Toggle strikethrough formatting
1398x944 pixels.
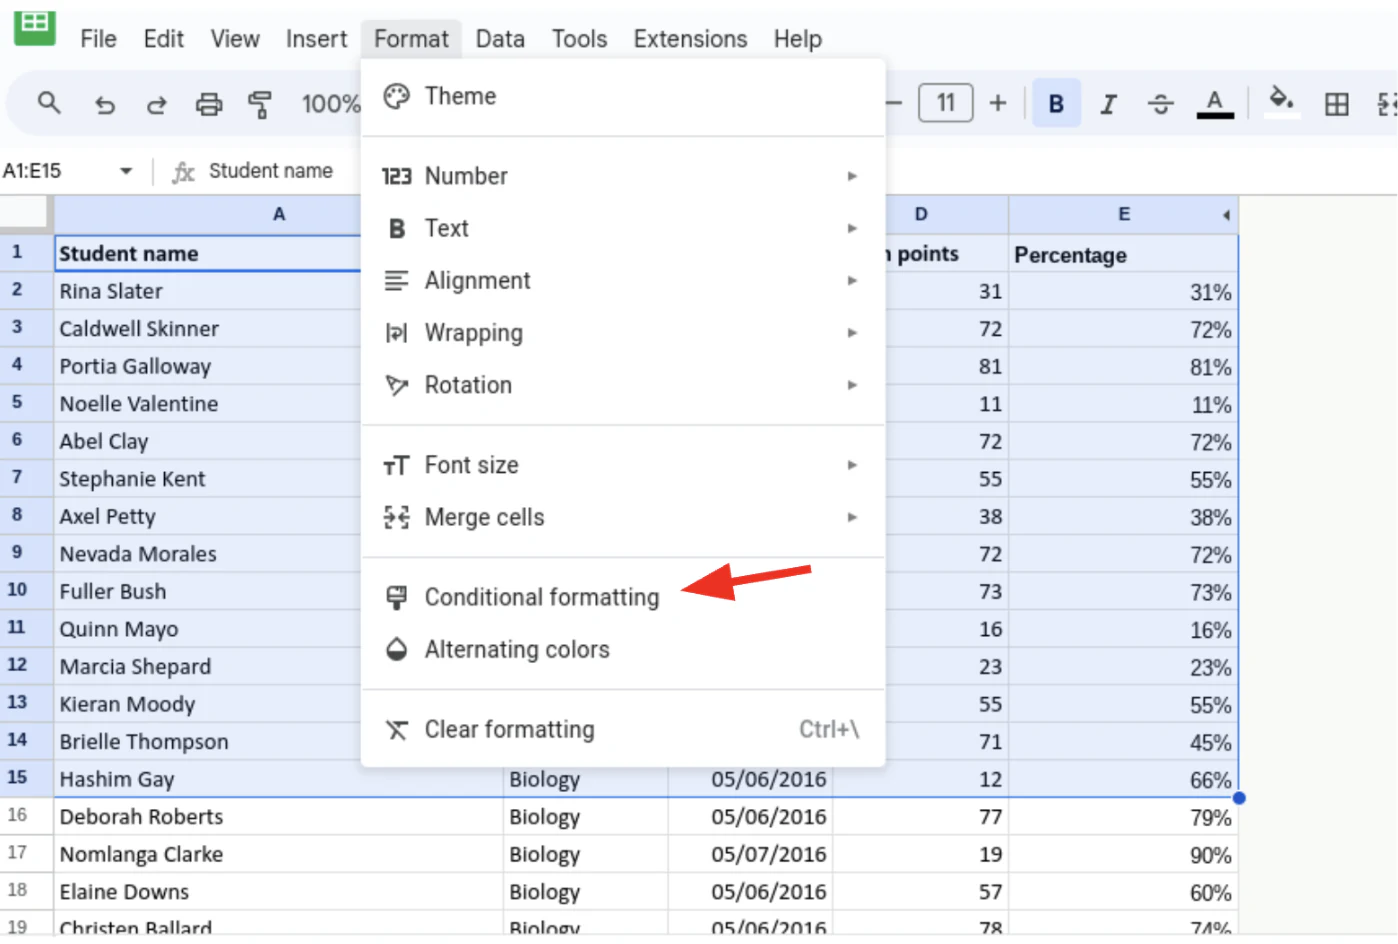click(x=1160, y=104)
